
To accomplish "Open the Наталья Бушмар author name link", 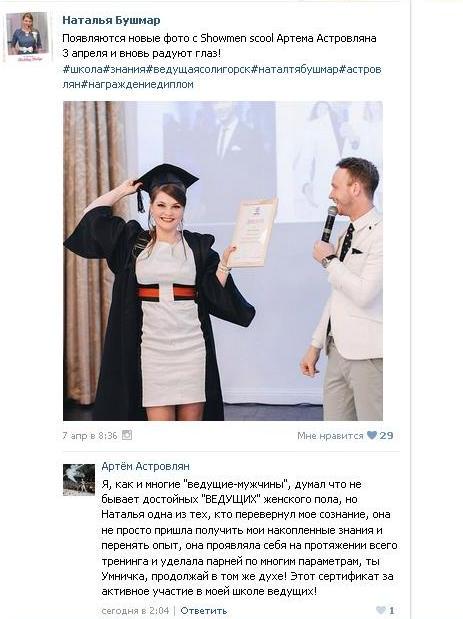I will pos(111,20).
